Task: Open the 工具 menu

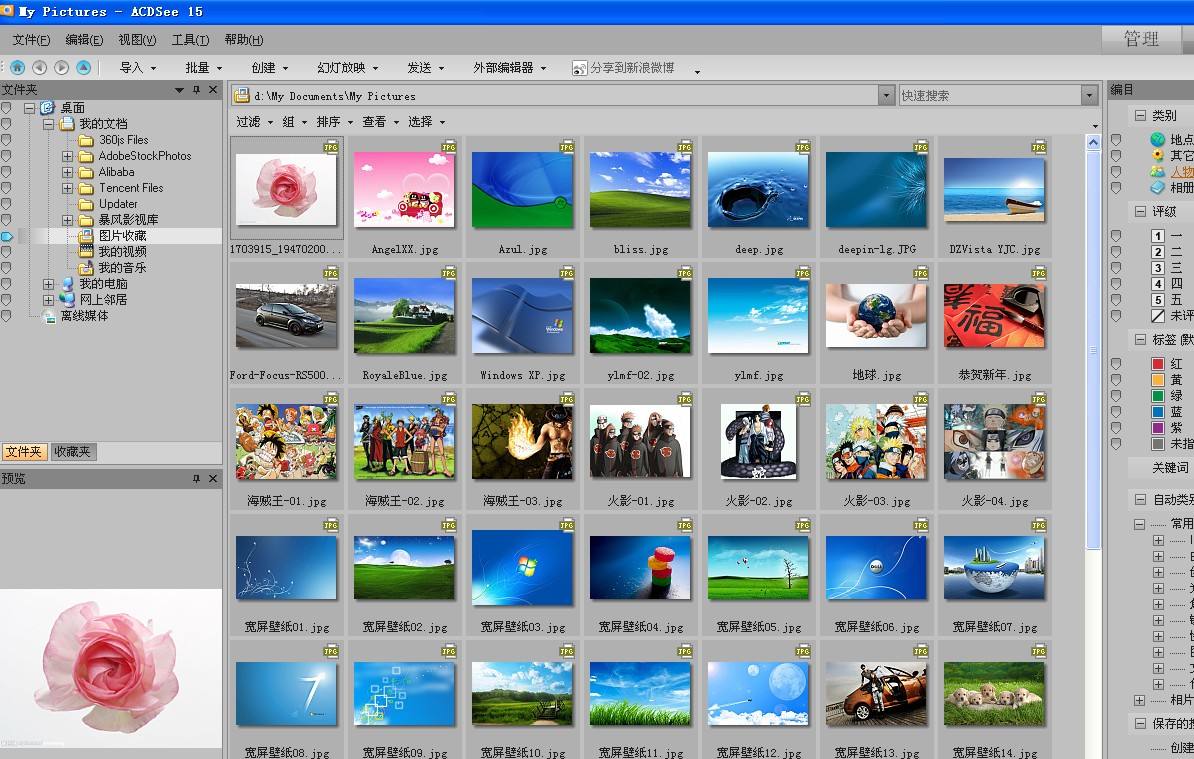Action: pos(189,40)
